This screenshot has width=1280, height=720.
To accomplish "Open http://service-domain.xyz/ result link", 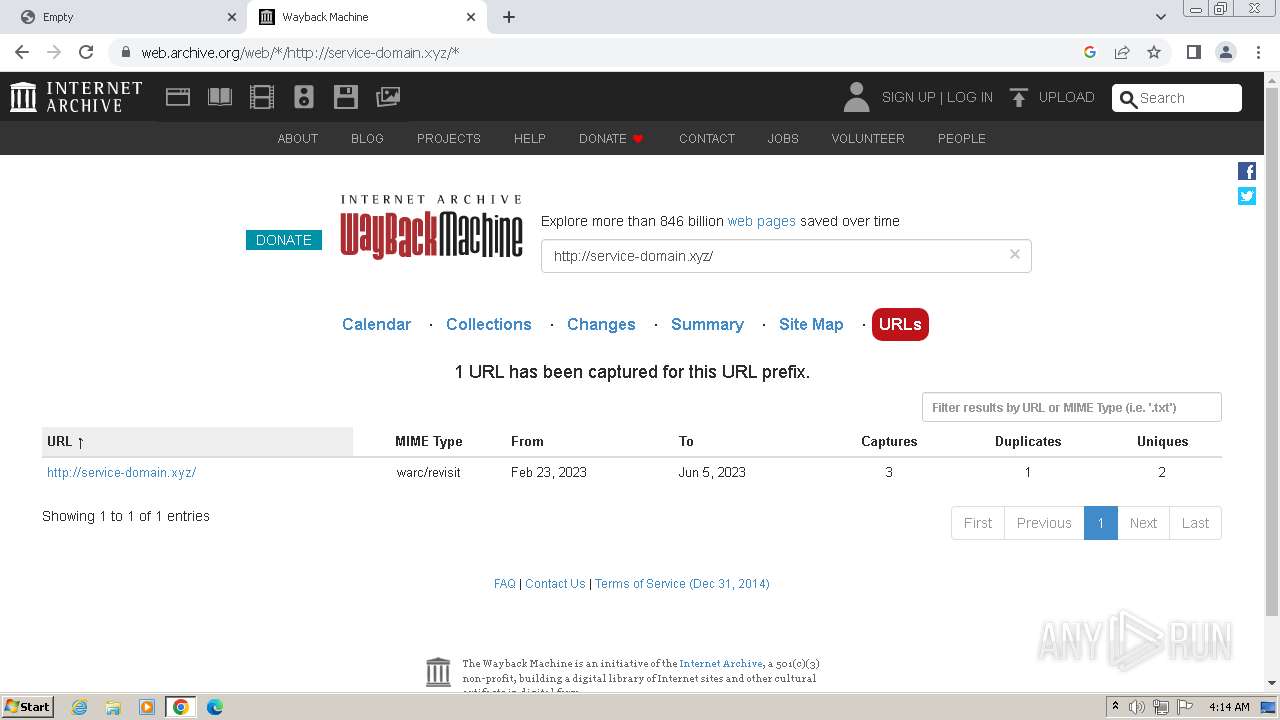I will 121,472.
